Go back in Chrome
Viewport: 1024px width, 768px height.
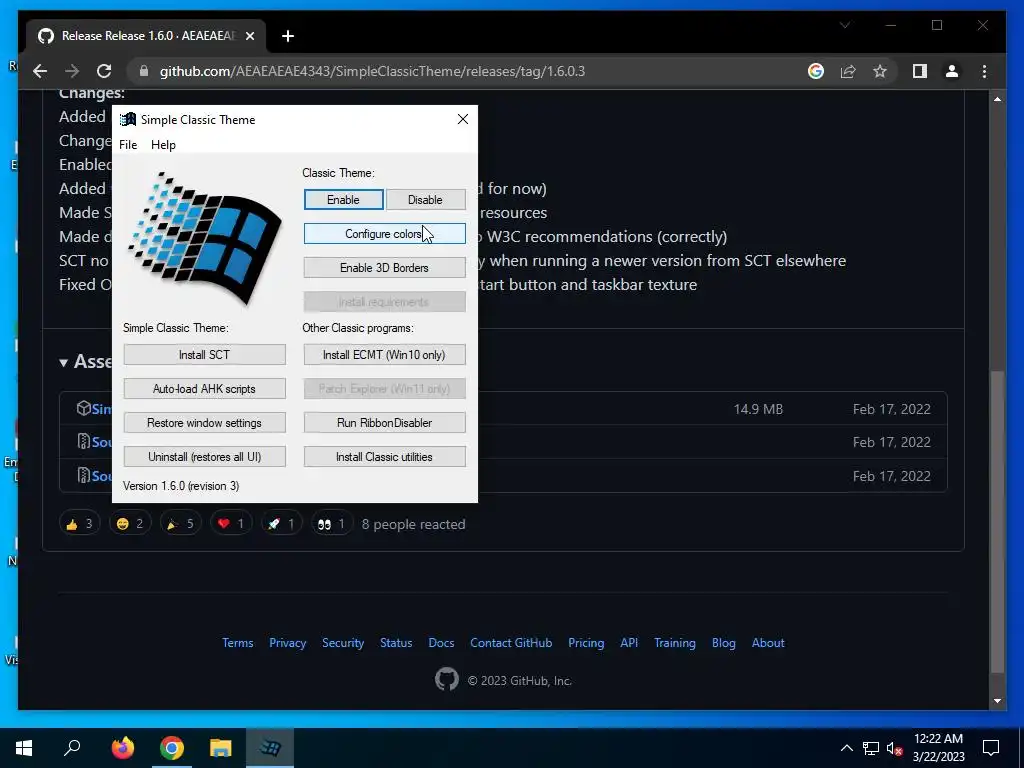click(40, 71)
